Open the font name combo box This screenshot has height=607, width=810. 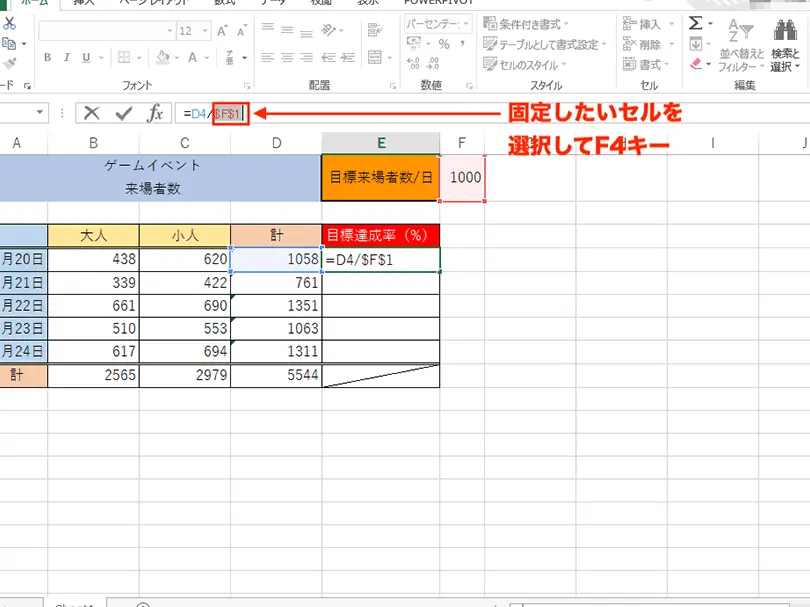point(107,31)
